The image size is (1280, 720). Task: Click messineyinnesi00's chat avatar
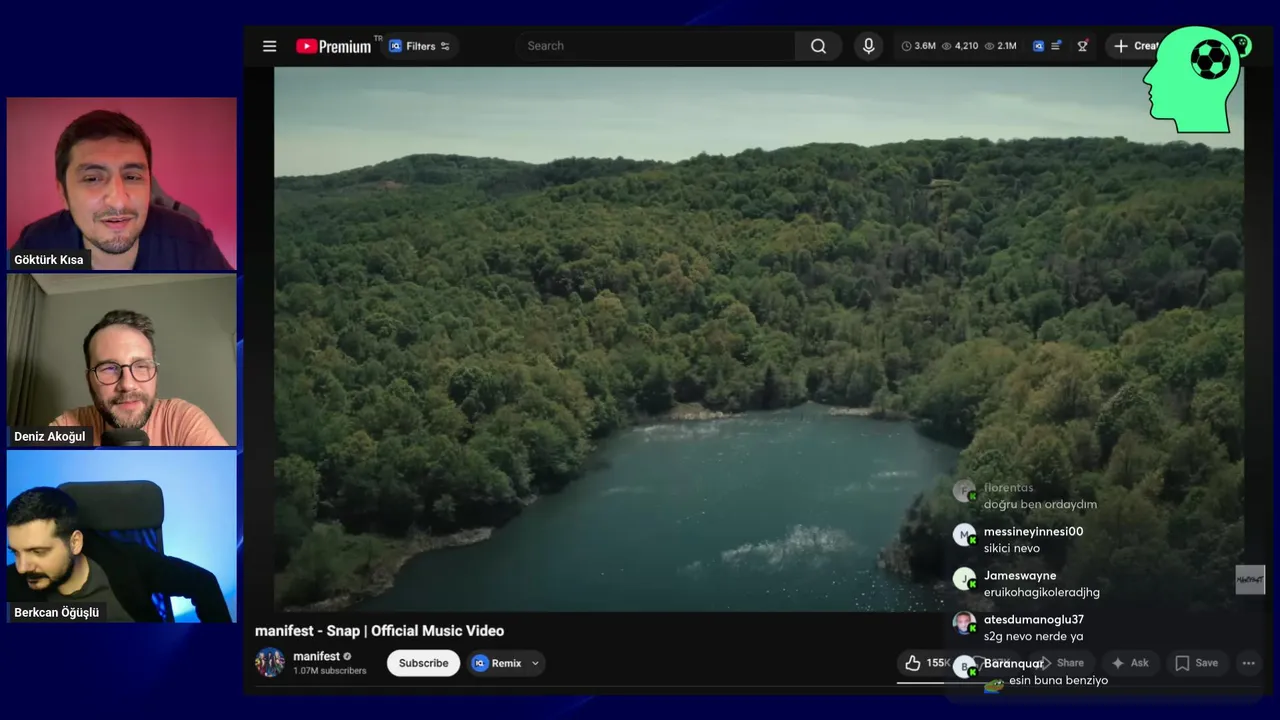pyautogui.click(x=964, y=535)
